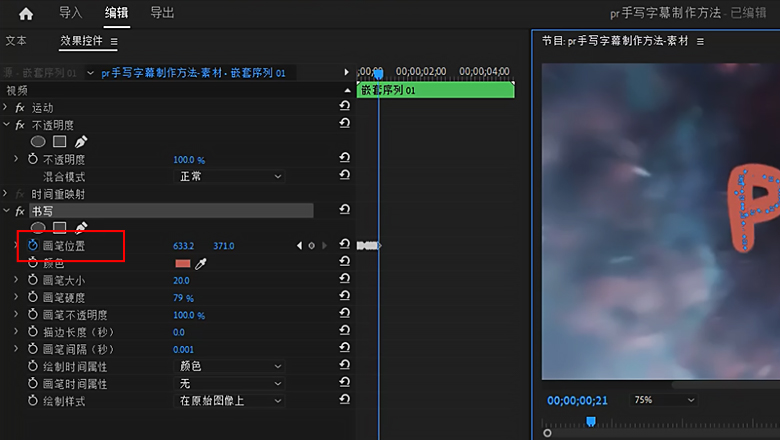Image resolution: width=780 pixels, height=440 pixels.
Task: Expand the 时间重映射 effect
Action: pos(5,193)
